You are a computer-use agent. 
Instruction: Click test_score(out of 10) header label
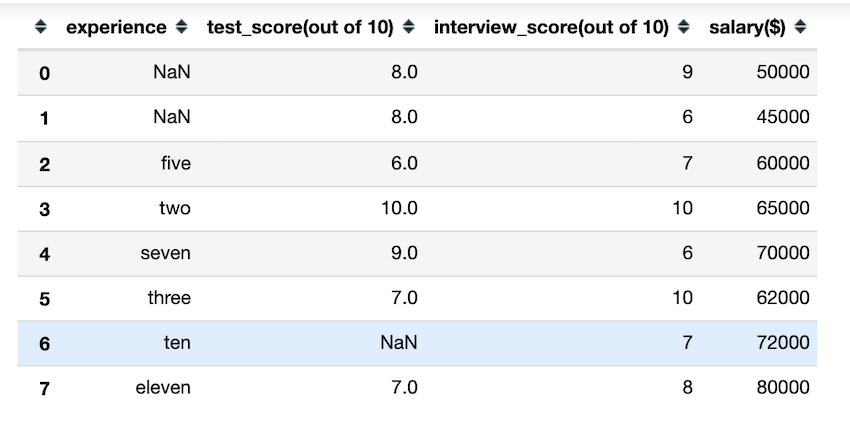pyautogui.click(x=301, y=27)
